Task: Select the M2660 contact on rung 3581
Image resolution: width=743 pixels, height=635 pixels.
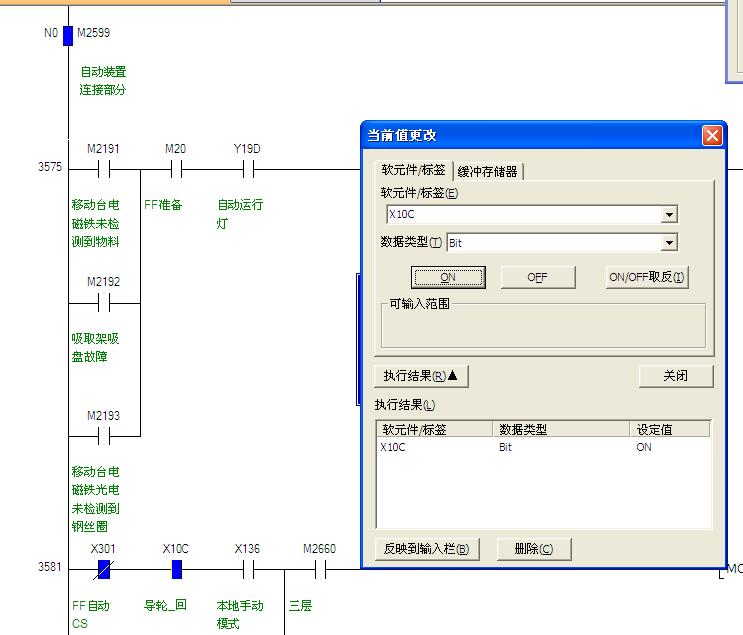Action: [x=319, y=570]
